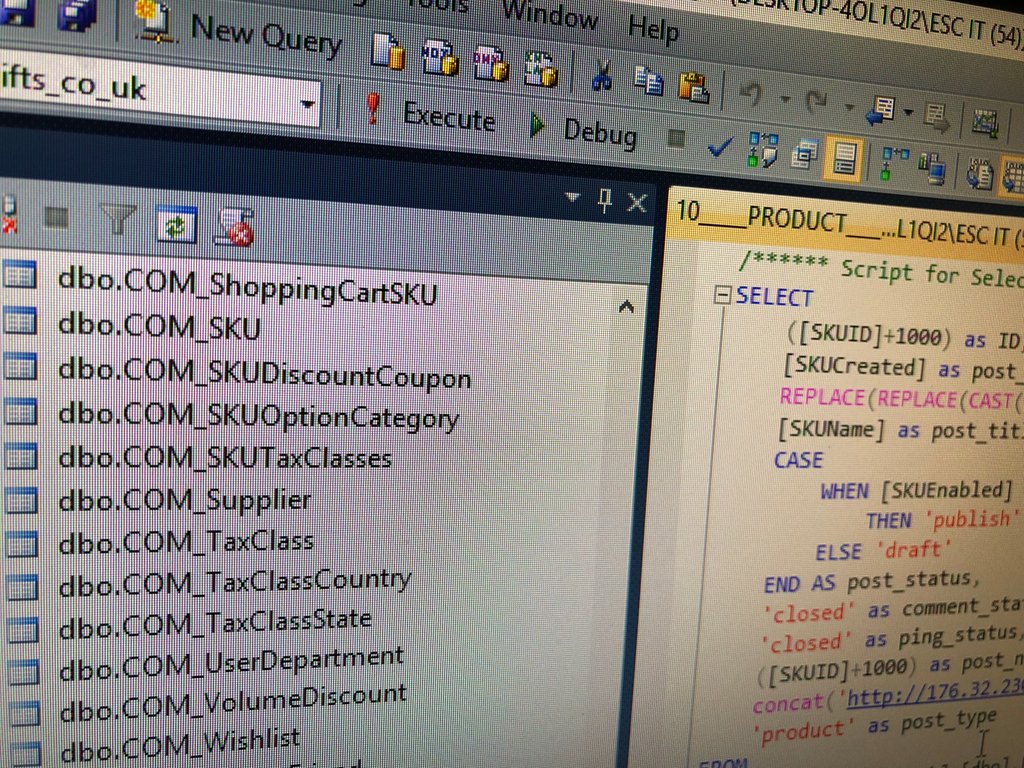Screen dimensions: 1024x768
Task: Select table dbo.COM_TaxClassState
Action: 215,624
